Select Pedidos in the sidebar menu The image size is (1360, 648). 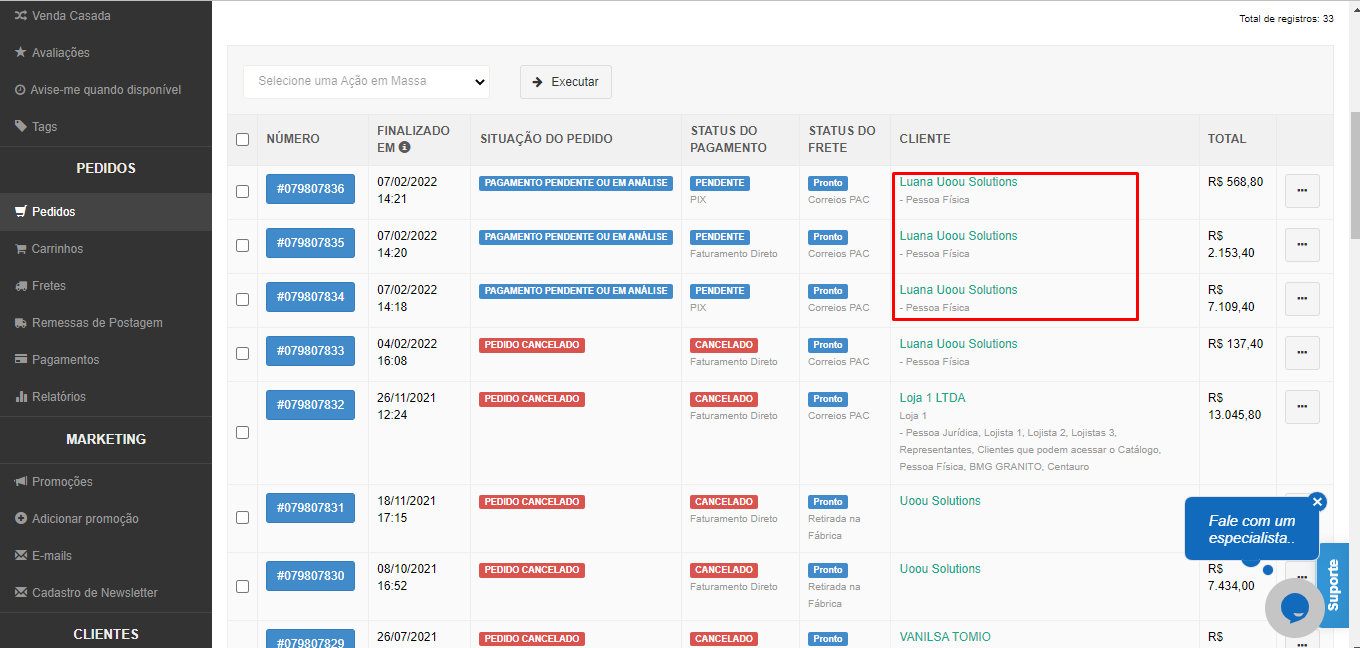[106, 212]
